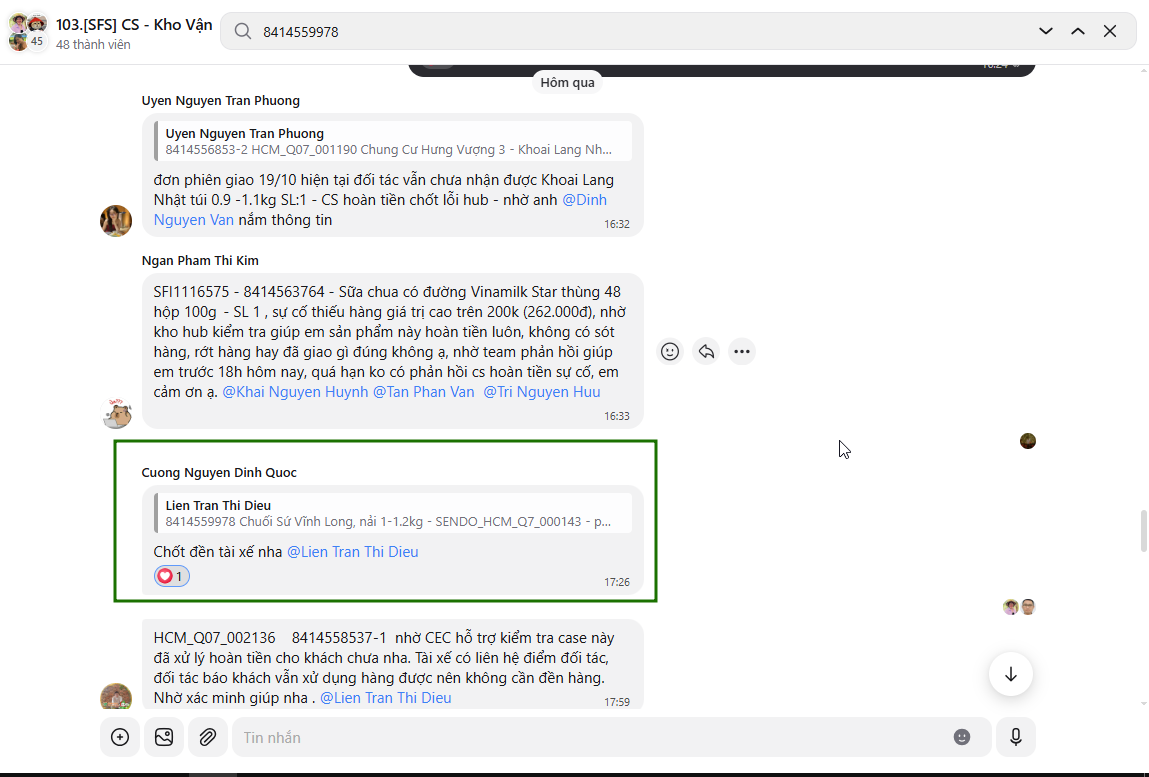The height and width of the screenshot is (777, 1149).
Task: Click the 17:26 timestamp
Action: tap(617, 582)
